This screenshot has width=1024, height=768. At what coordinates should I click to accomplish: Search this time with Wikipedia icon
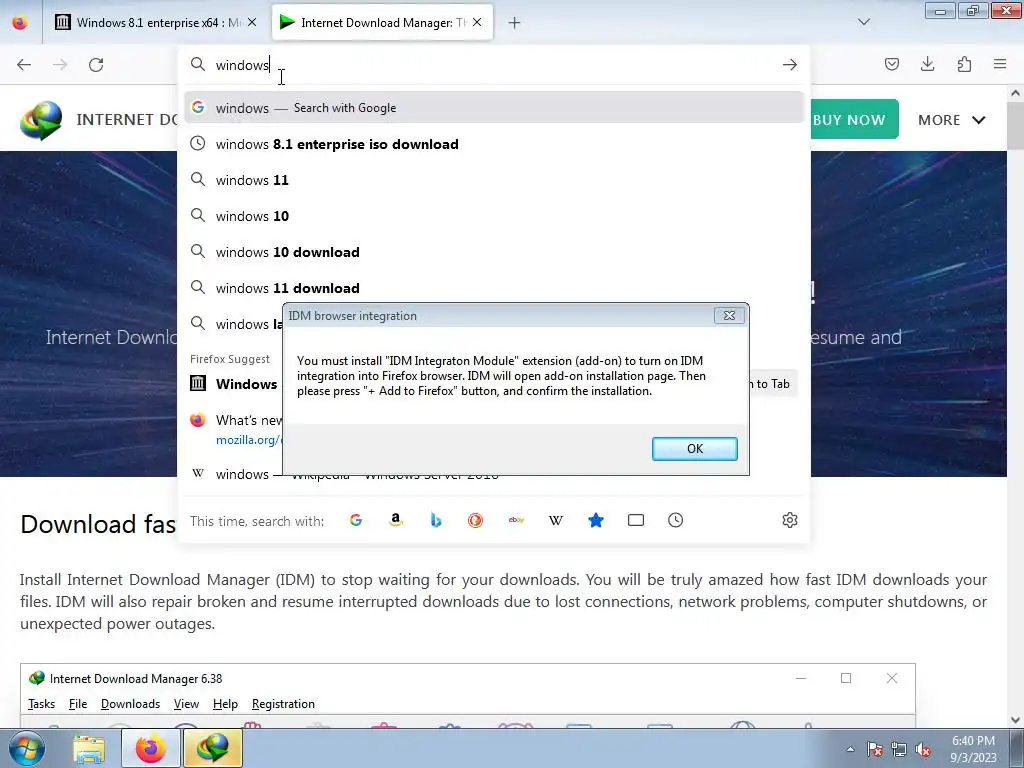tap(556, 520)
